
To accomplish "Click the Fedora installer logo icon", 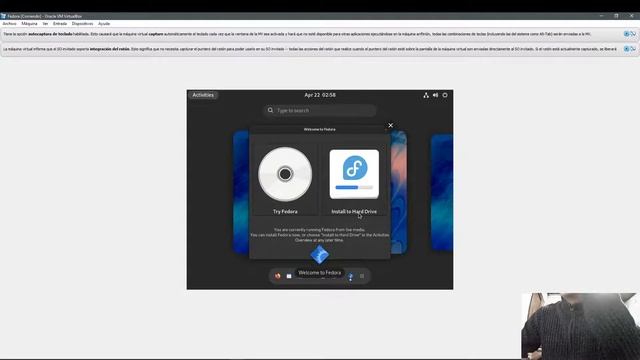I will pos(354,174).
